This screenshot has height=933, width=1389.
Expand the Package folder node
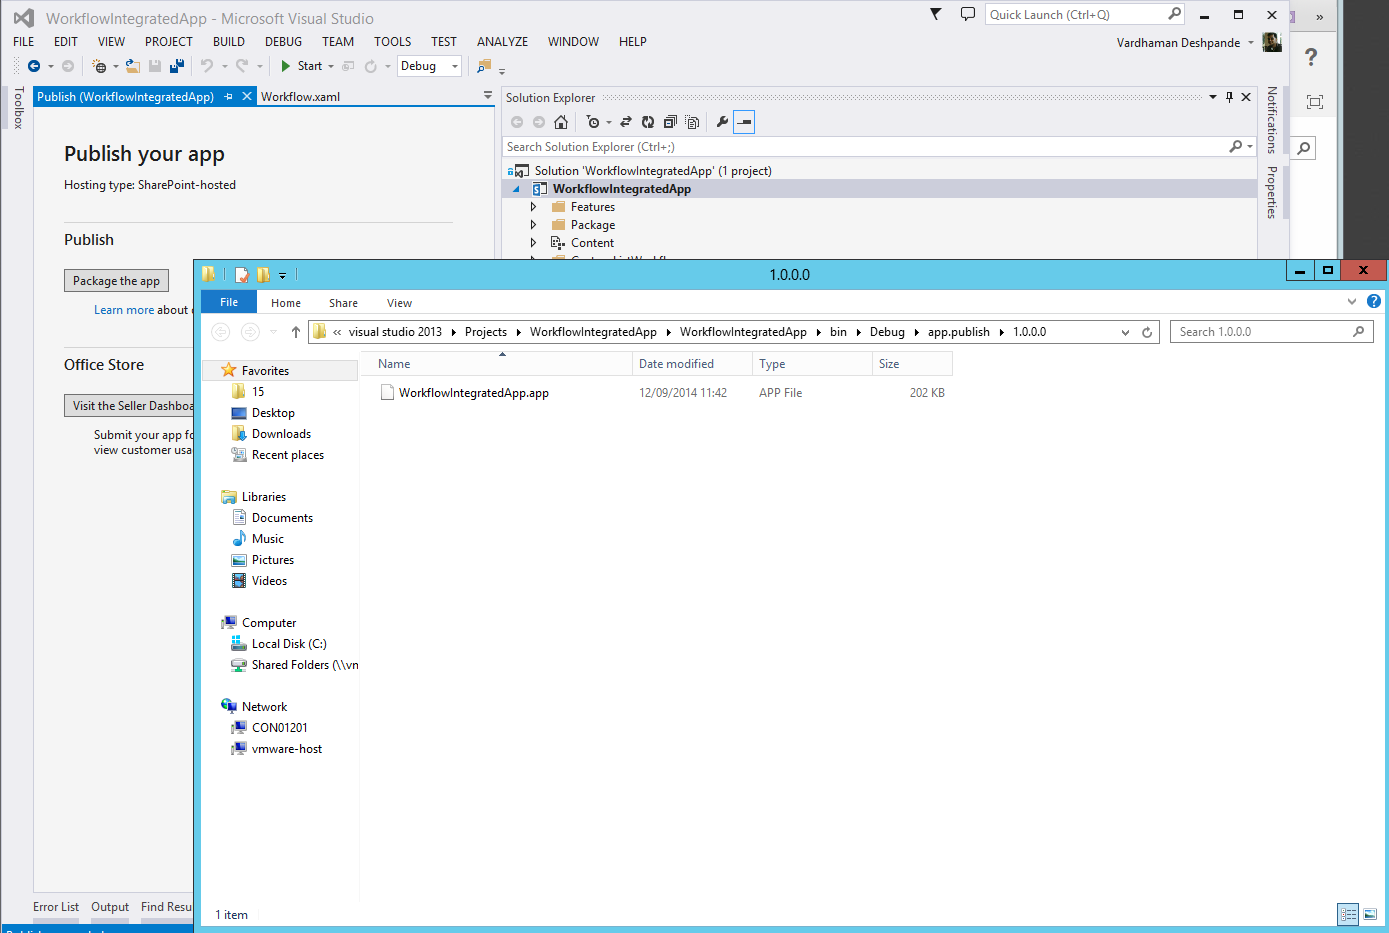pos(533,225)
